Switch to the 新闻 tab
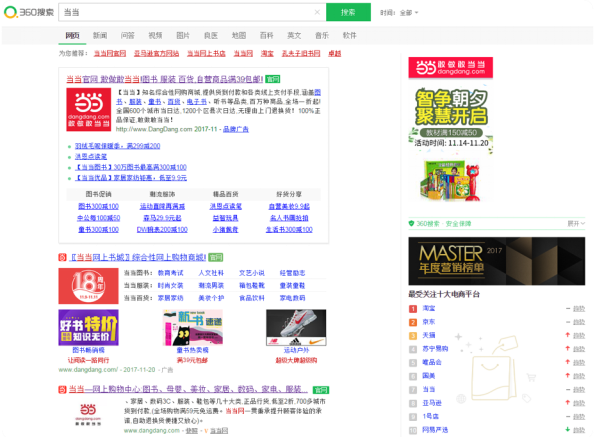 (x=100, y=35)
